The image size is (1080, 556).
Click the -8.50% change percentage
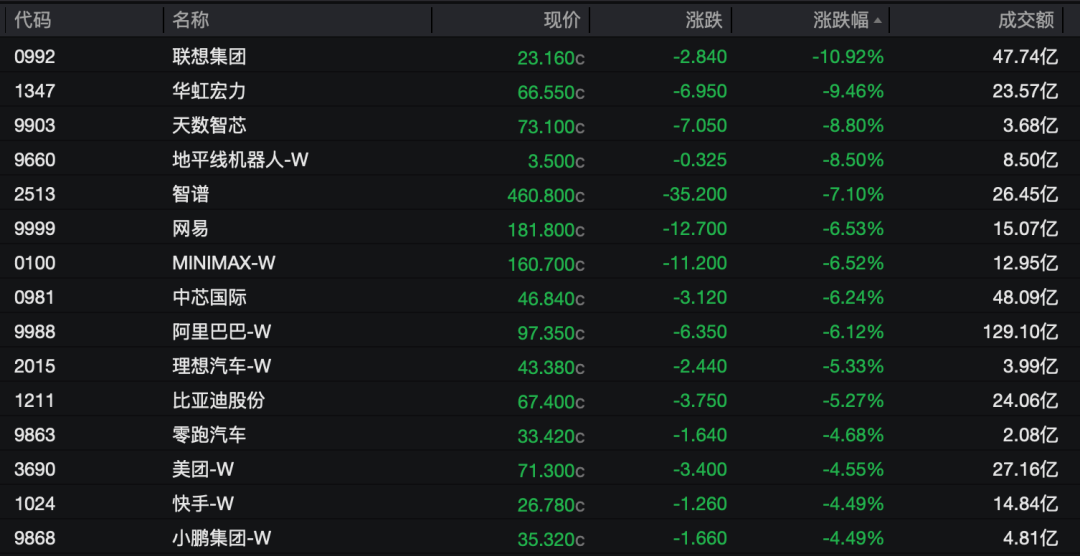(x=853, y=161)
